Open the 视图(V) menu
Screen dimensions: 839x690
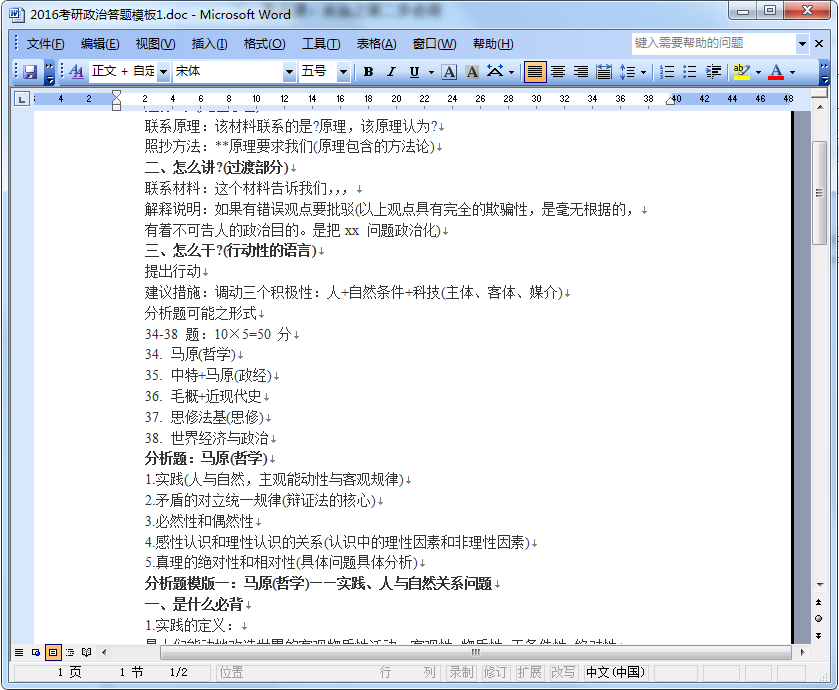[x=155, y=44]
